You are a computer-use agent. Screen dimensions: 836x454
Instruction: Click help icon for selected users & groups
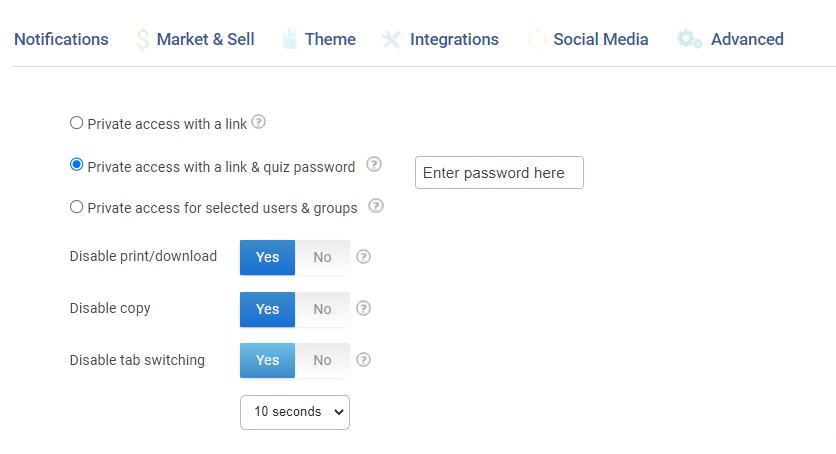[376, 207]
